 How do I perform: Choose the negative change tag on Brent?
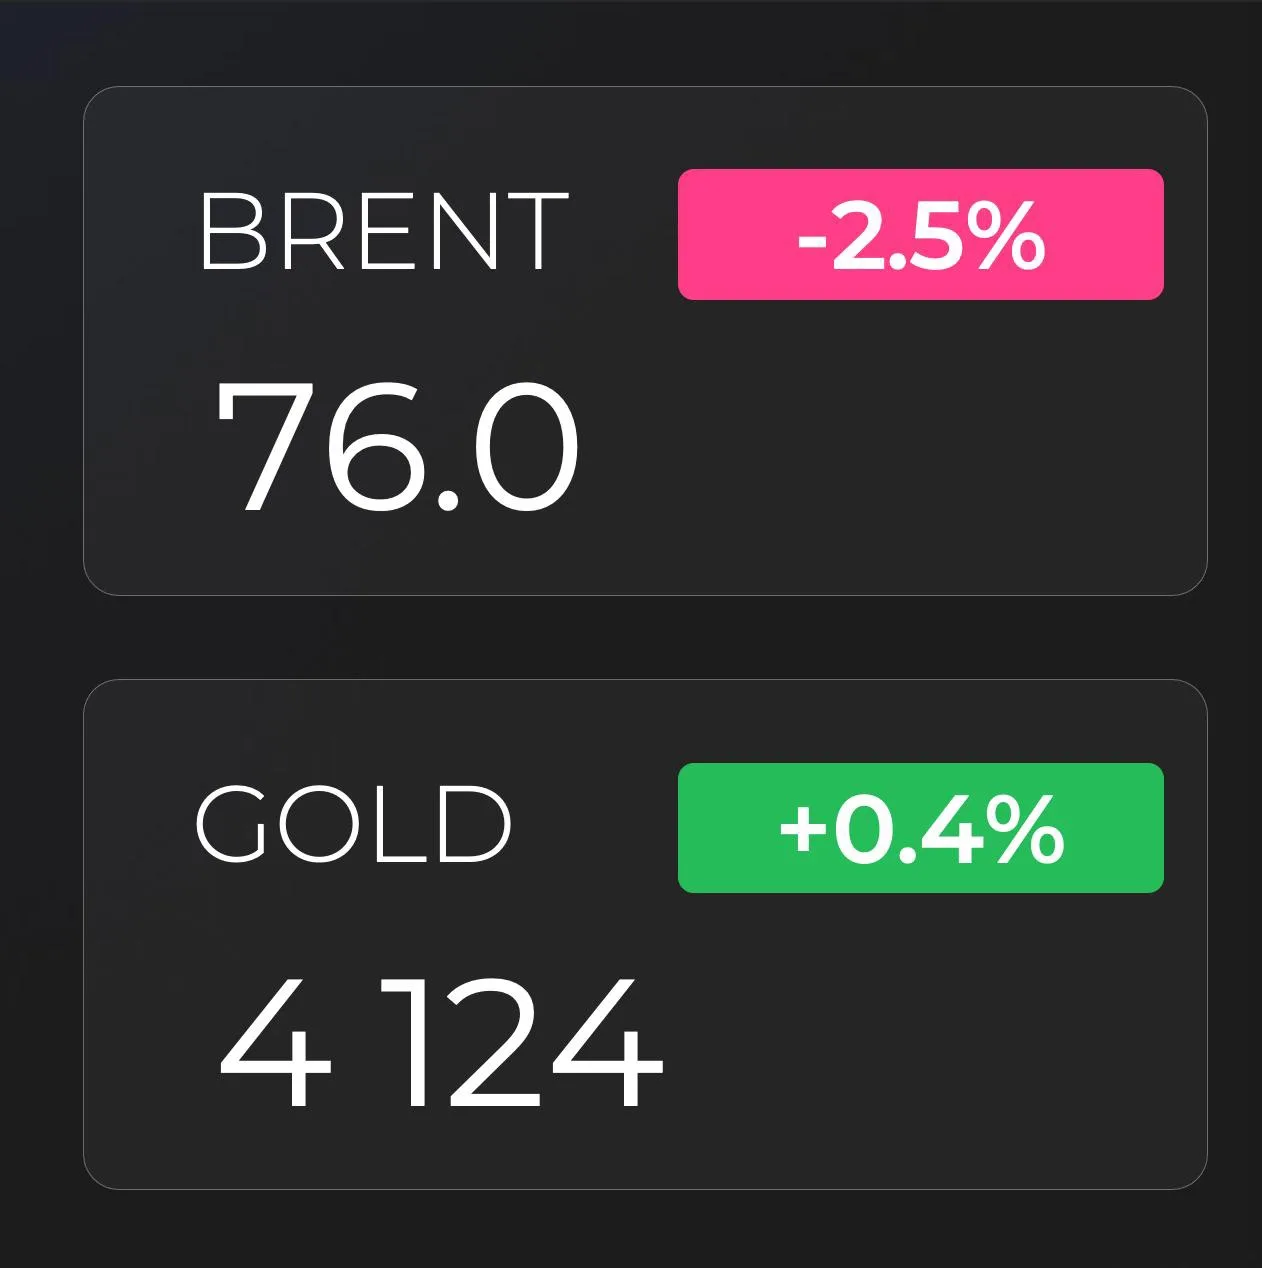pyautogui.click(x=921, y=235)
